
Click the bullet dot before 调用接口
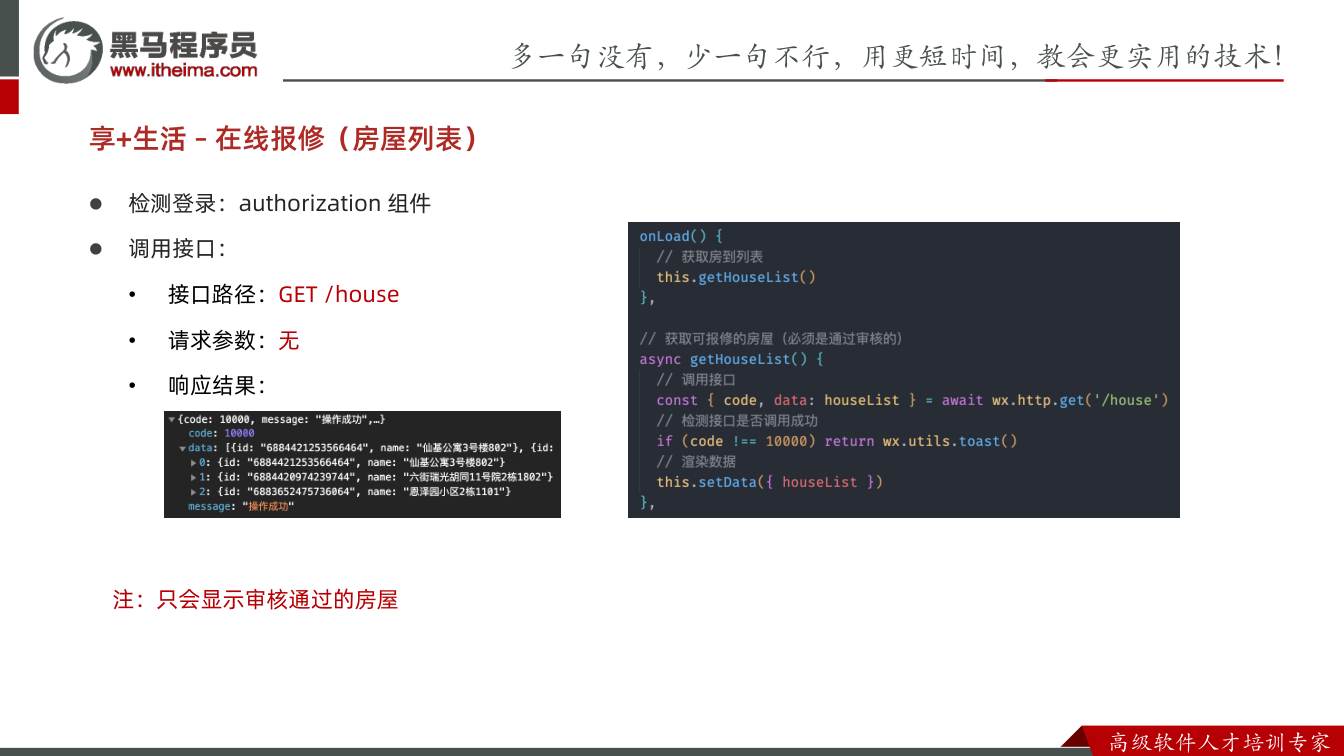click(x=97, y=249)
